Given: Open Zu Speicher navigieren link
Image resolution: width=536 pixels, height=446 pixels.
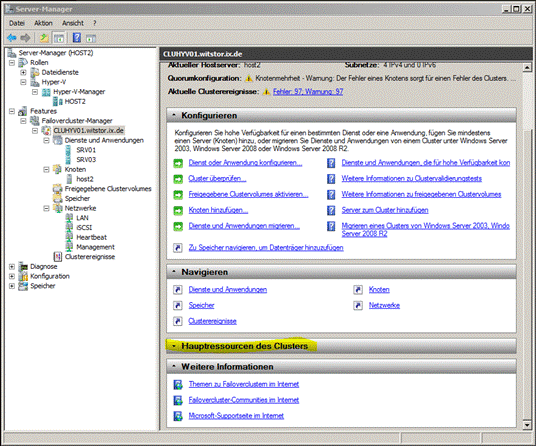Looking at the screenshot, I should pyautogui.click(x=266, y=248).
